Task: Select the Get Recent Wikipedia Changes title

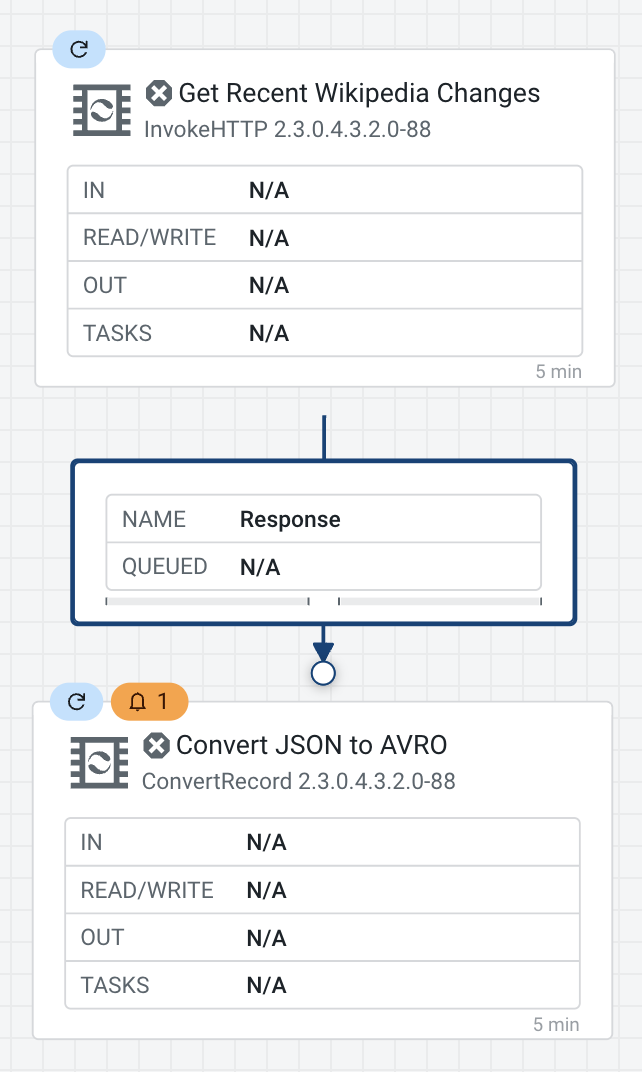Action: [359, 94]
